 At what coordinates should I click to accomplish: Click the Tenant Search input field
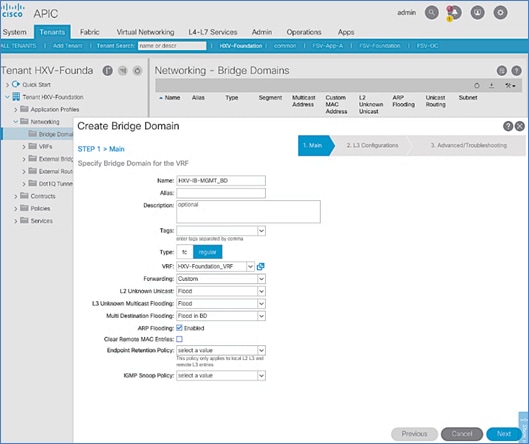172,46
